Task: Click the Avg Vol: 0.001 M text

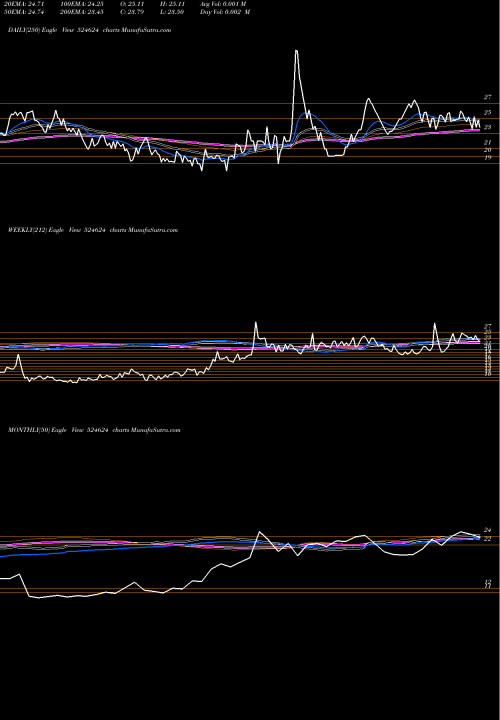Action: pyautogui.click(x=224, y=4)
